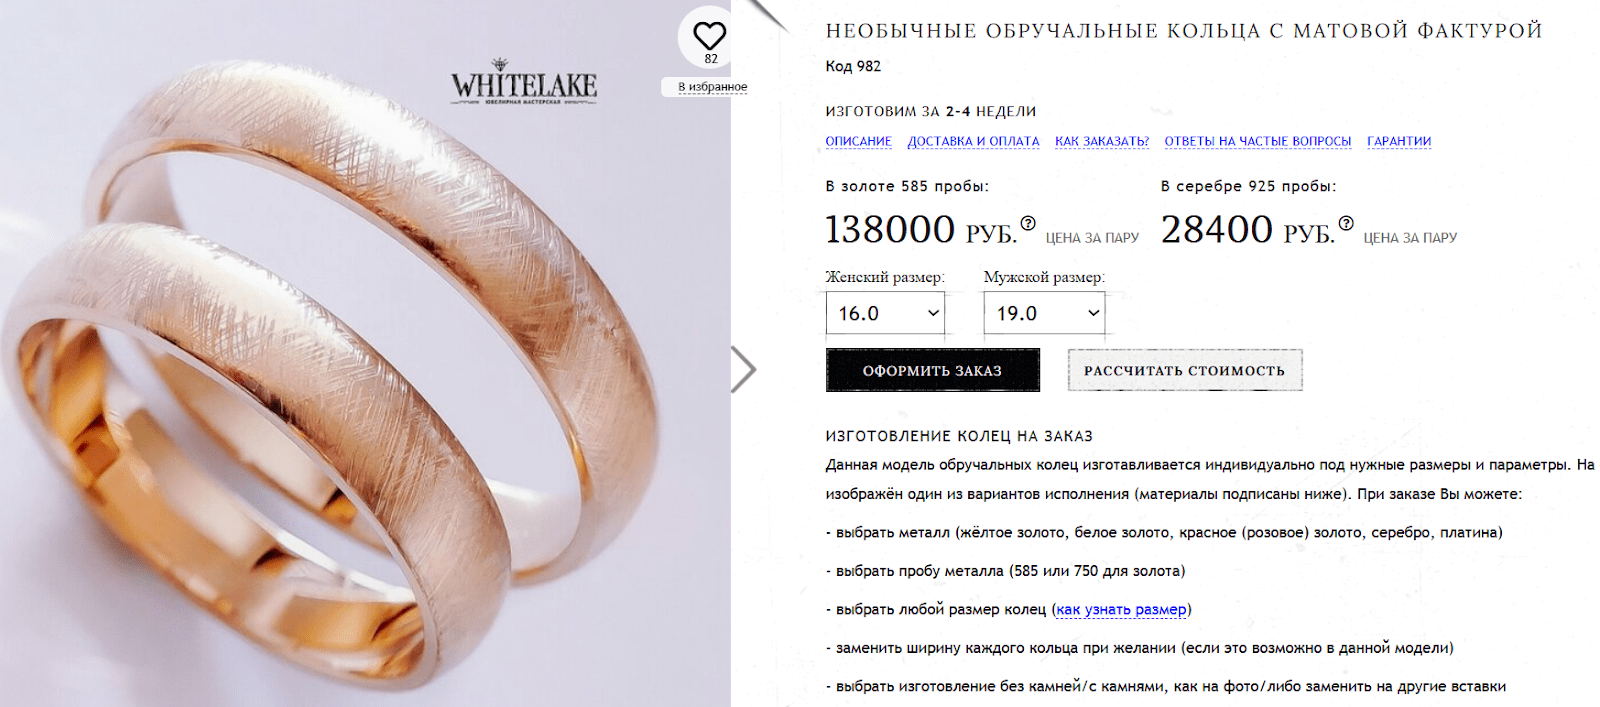Open the women's ring size dropdown

coord(885,313)
